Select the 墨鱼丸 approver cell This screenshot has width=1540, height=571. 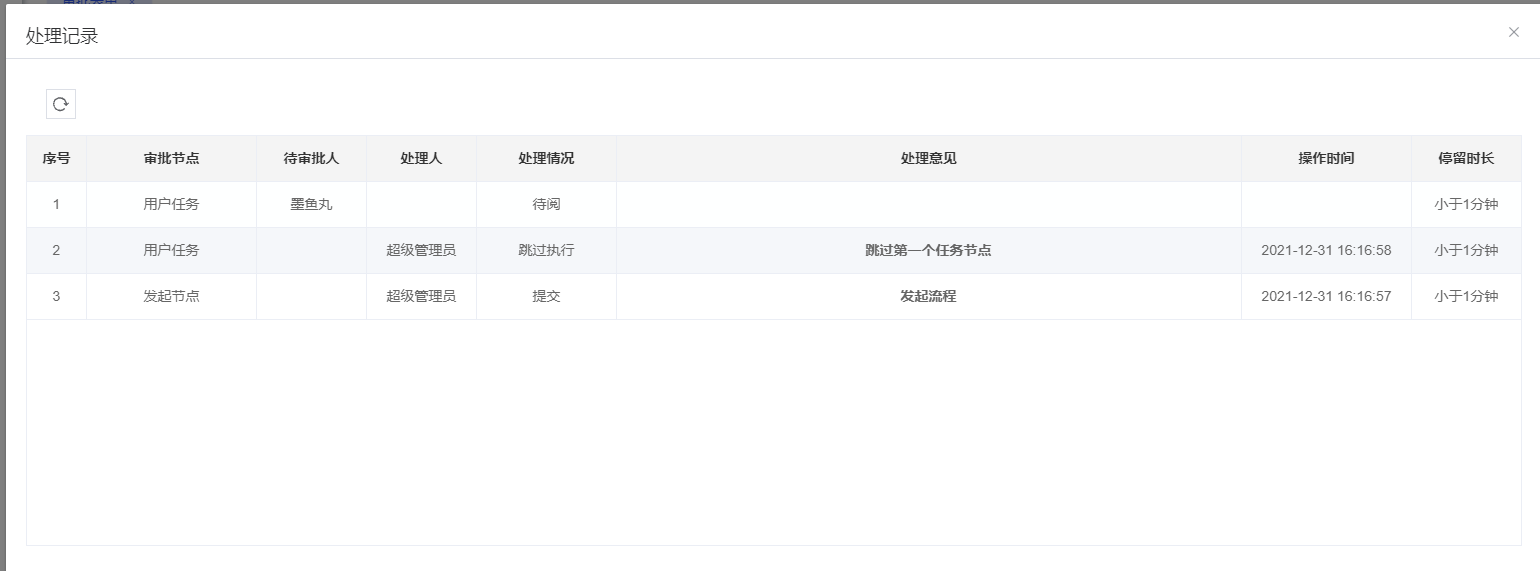point(311,204)
